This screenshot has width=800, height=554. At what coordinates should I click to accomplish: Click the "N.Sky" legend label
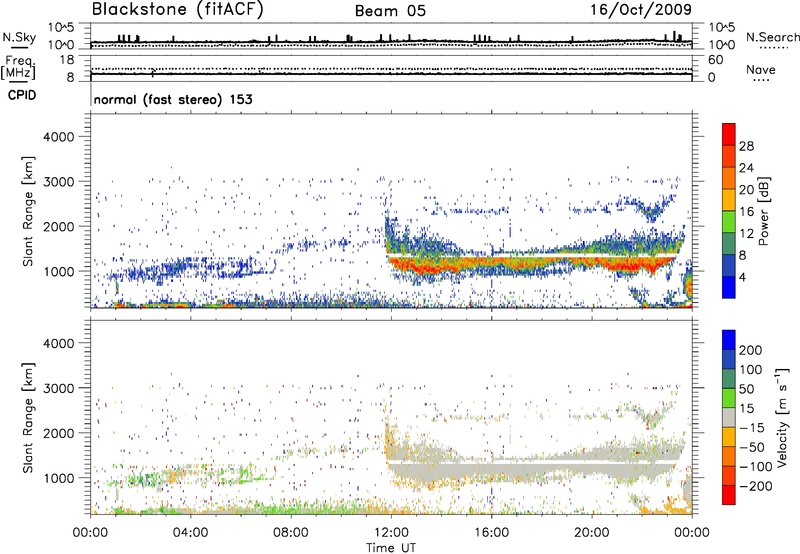pos(19,37)
